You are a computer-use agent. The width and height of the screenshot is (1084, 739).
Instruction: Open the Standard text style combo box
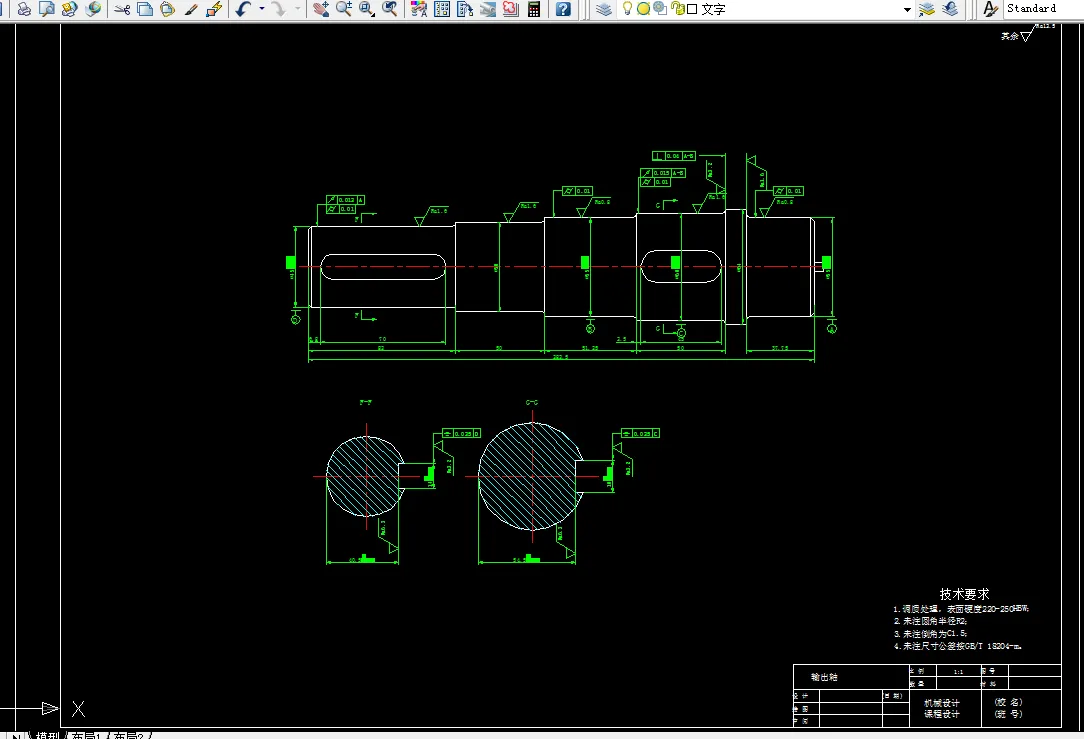(1043, 8)
